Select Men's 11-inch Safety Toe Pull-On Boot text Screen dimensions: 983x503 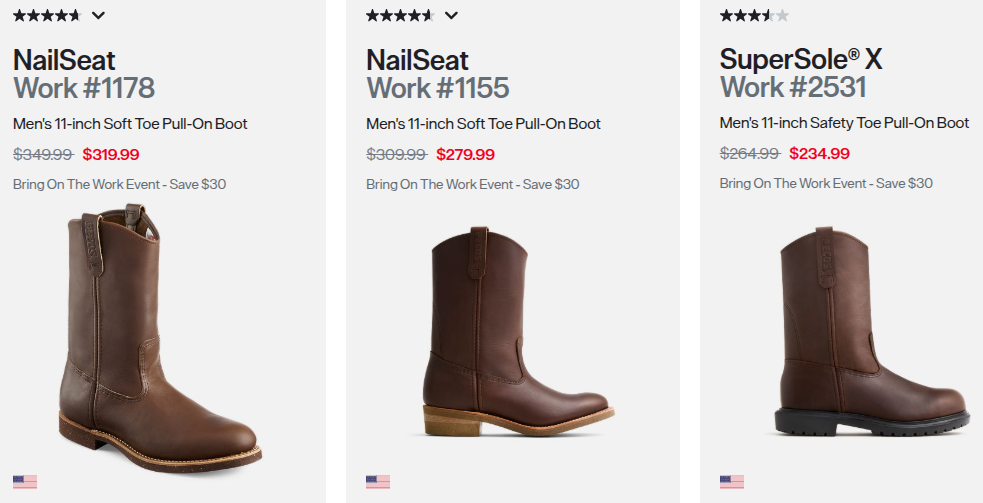[x=844, y=123]
